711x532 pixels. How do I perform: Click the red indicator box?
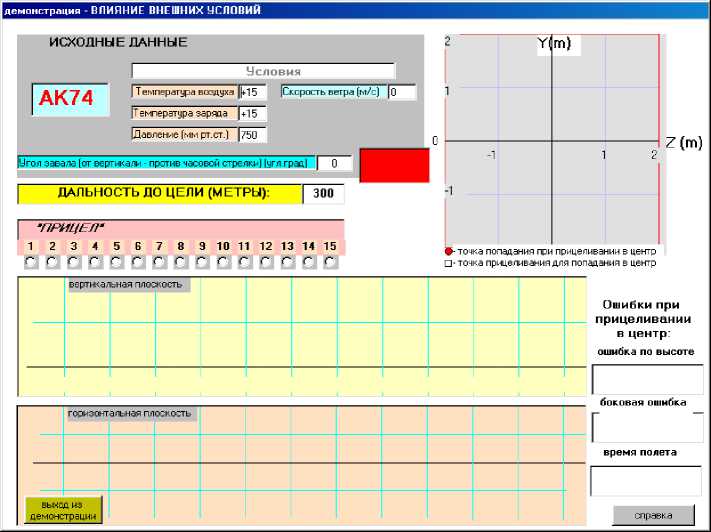393,165
